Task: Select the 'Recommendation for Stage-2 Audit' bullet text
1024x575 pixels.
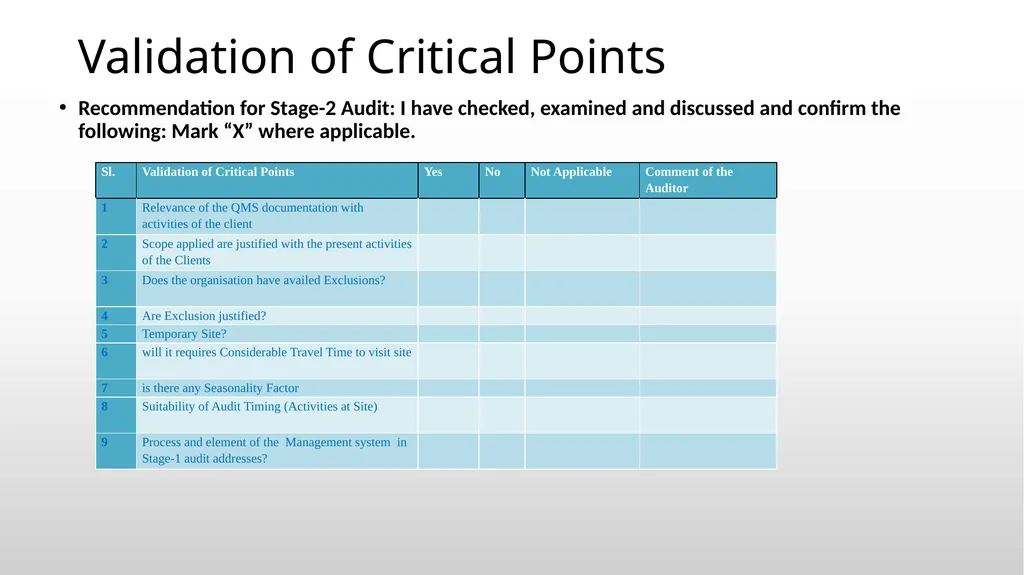Action: 489,120
